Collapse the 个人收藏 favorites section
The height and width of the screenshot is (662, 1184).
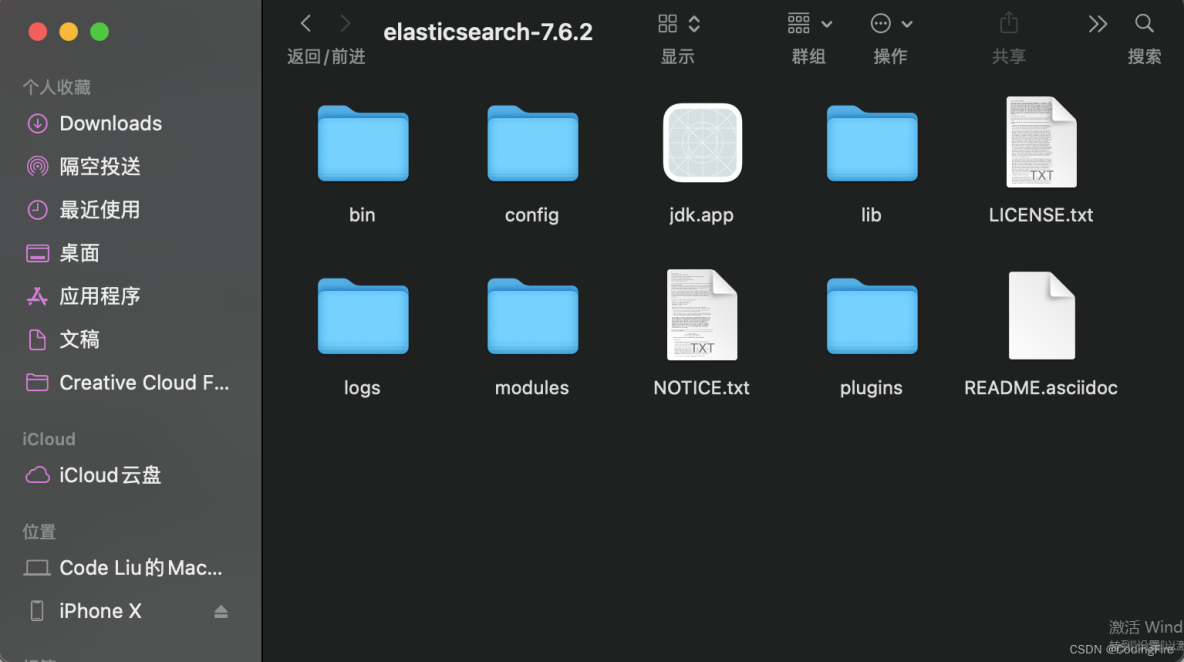click(55, 87)
